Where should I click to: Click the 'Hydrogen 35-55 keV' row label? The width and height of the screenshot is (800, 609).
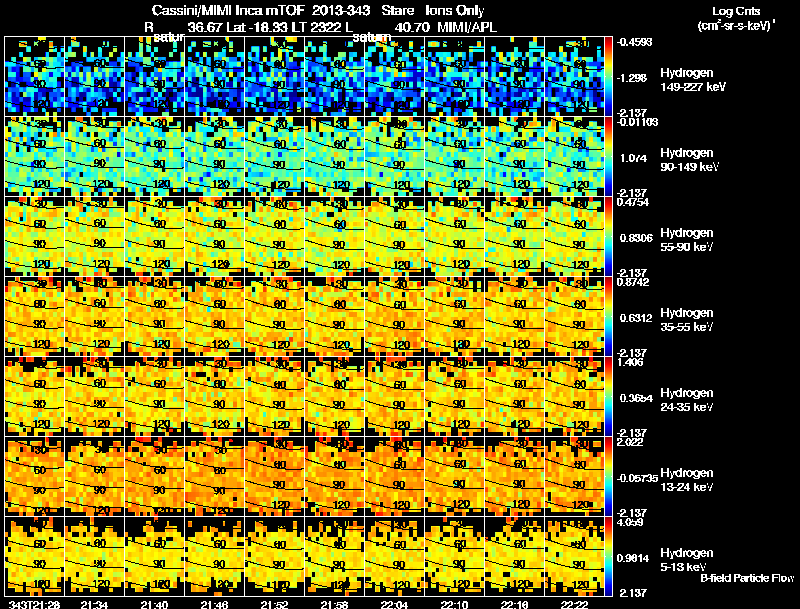[x=687, y=320]
